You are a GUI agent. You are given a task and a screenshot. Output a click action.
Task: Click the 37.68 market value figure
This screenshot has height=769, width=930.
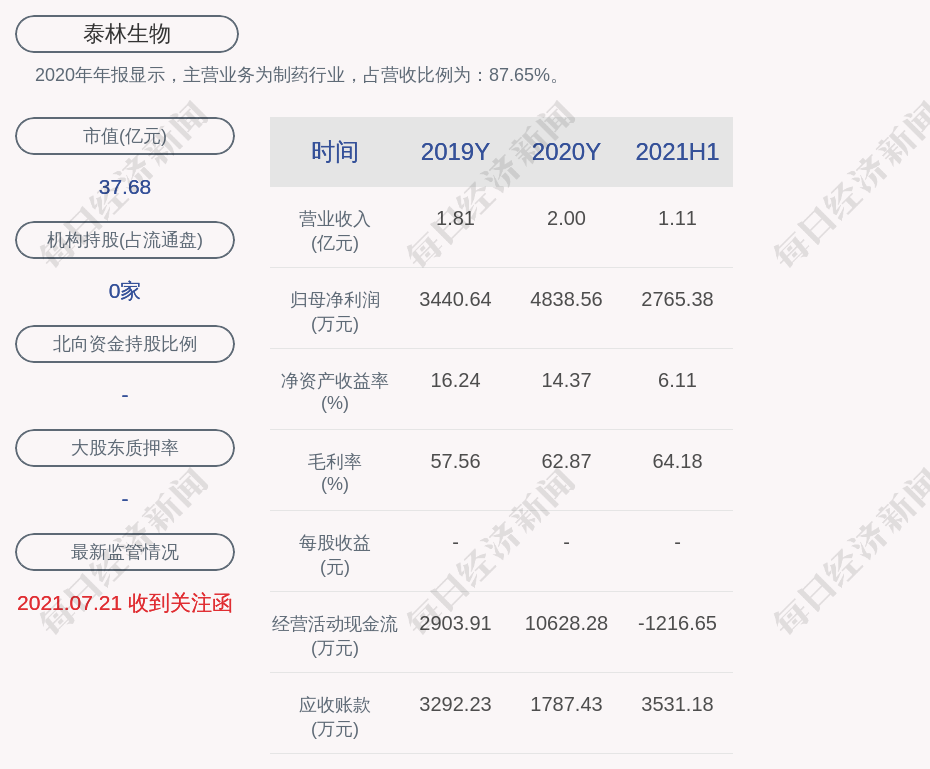point(125,187)
